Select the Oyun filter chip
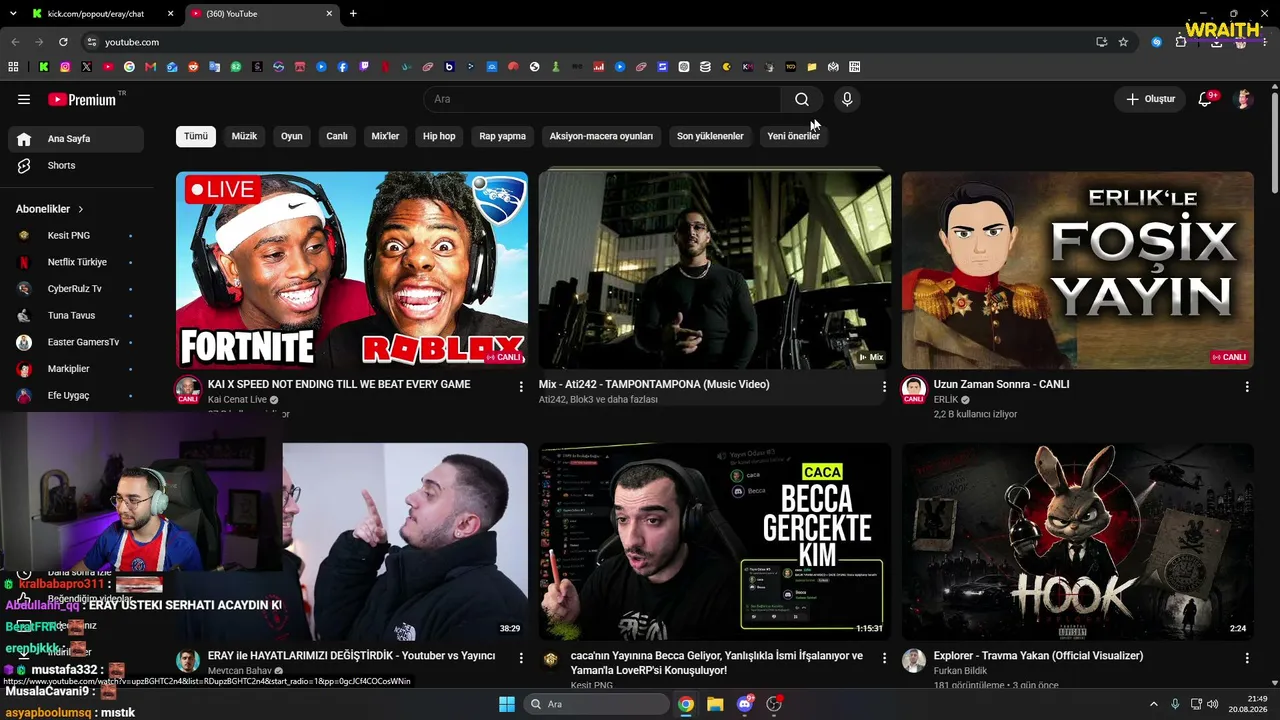This screenshot has width=1280, height=720. point(292,136)
